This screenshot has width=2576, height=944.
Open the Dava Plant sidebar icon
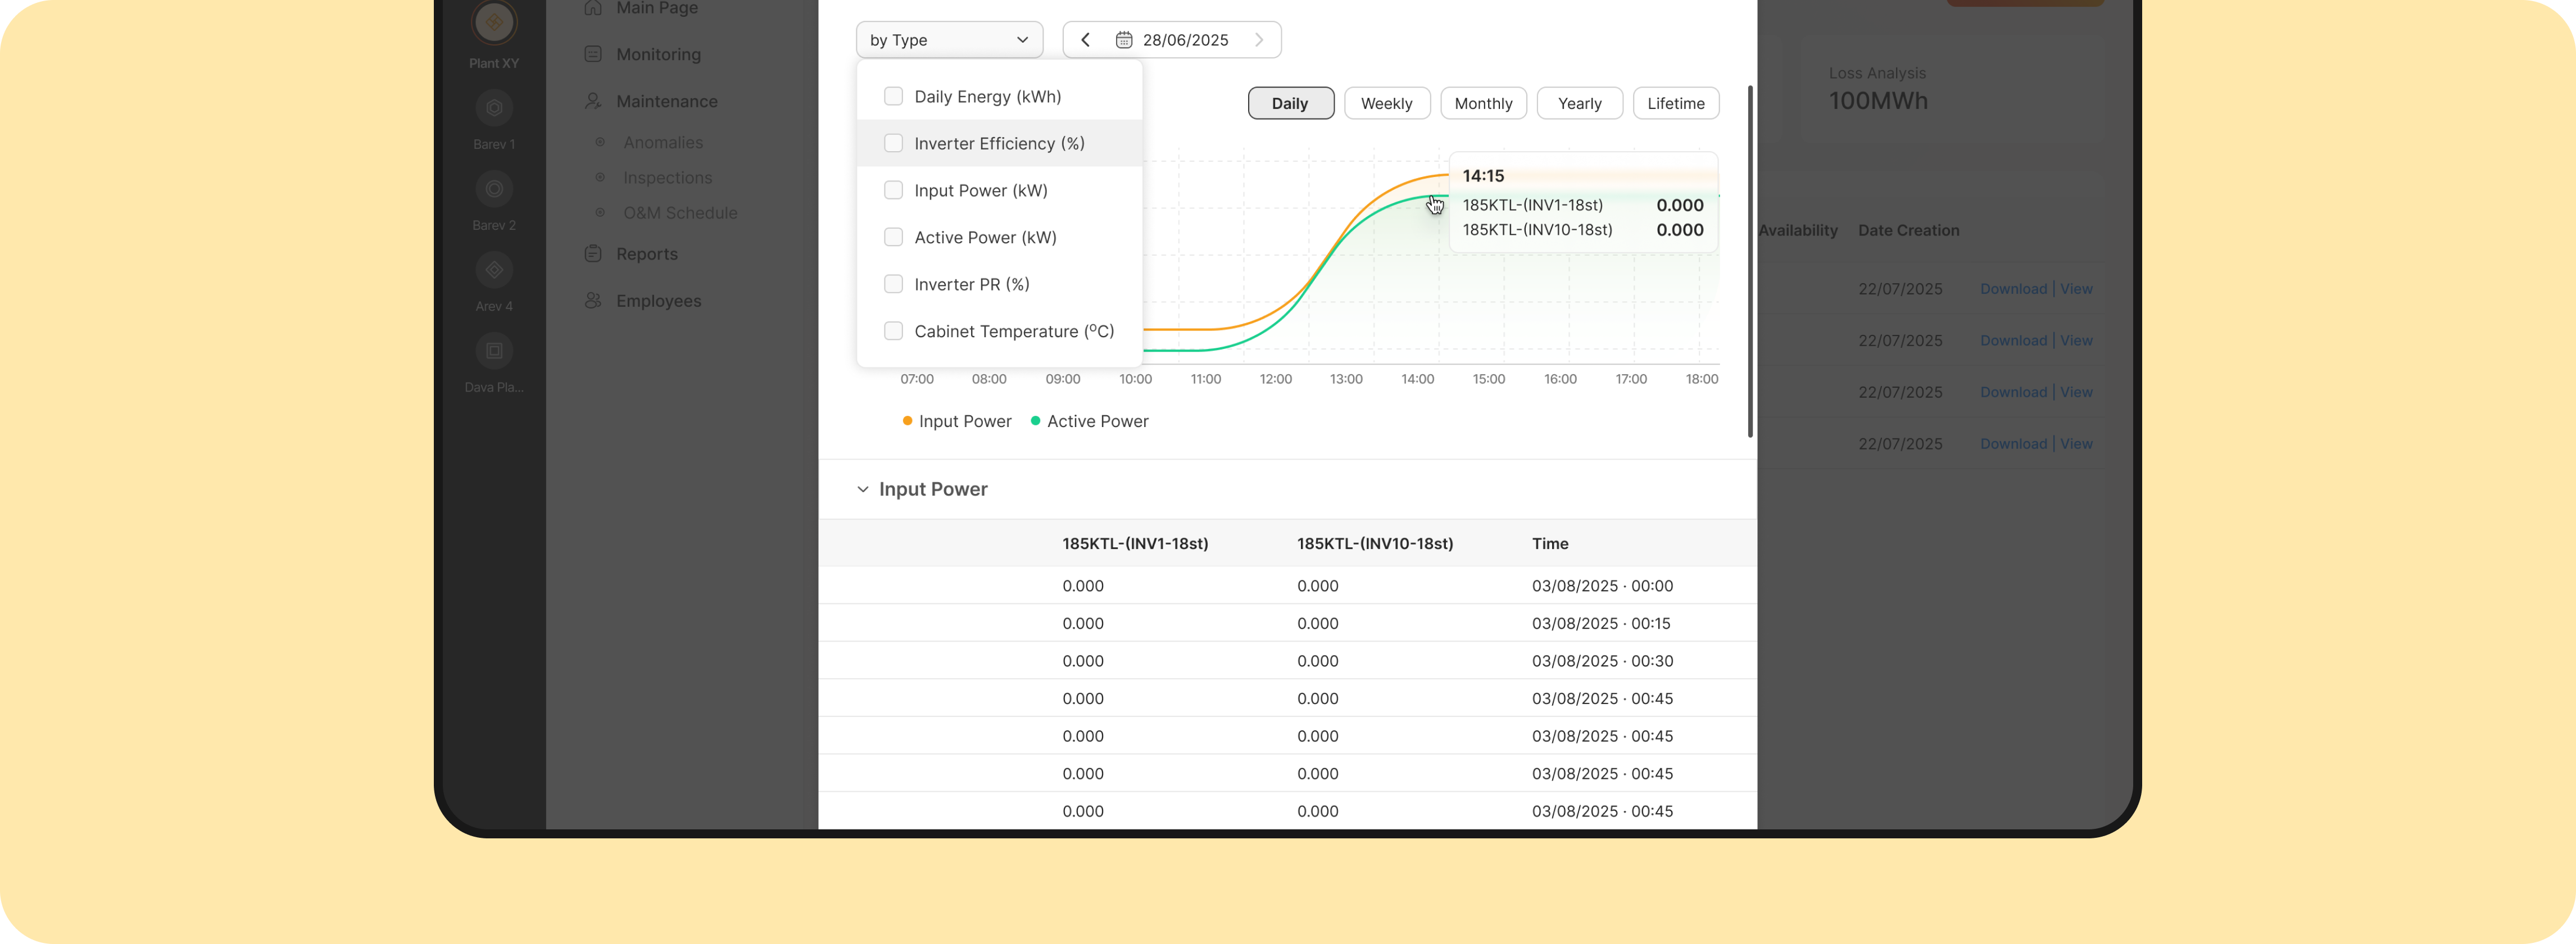[x=494, y=351]
